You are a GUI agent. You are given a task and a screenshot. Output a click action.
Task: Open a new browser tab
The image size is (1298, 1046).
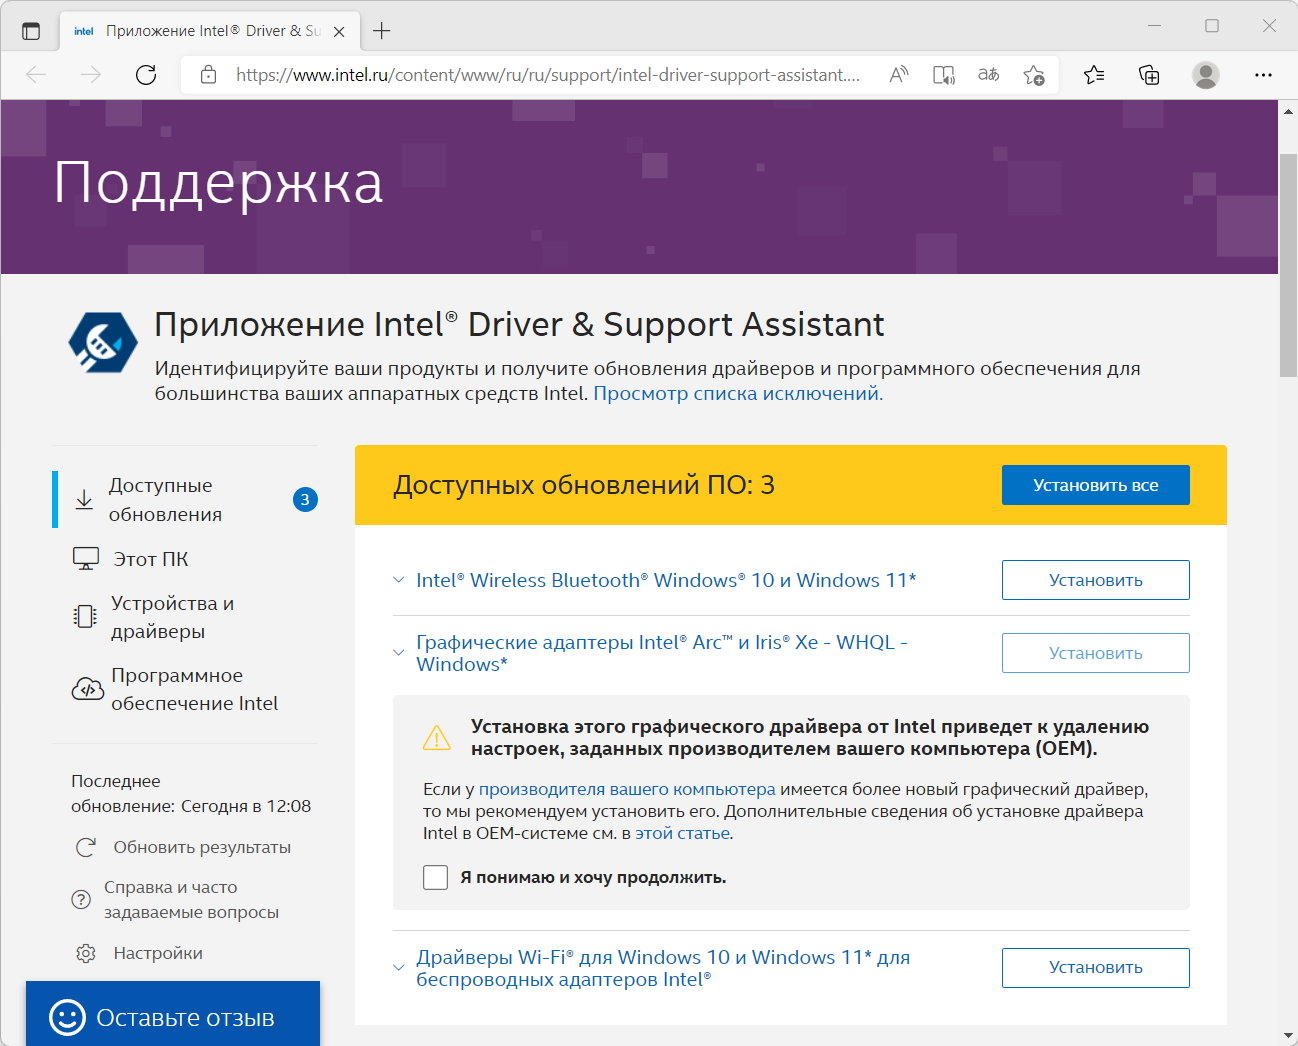382,31
